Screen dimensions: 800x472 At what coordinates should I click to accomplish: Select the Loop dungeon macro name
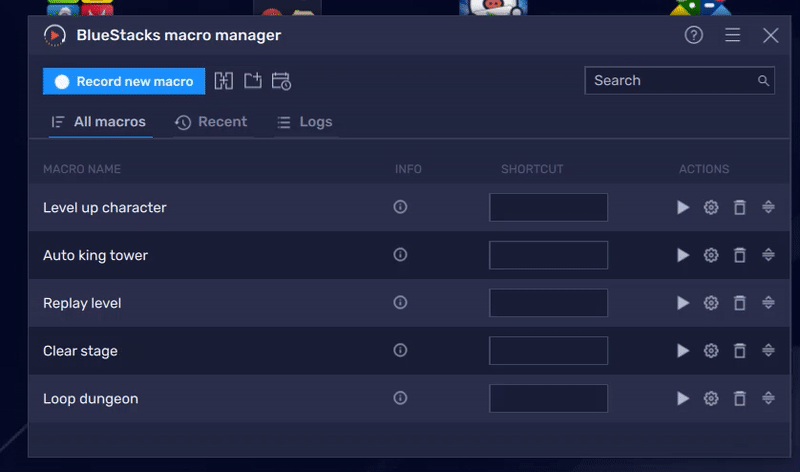tap(90, 399)
